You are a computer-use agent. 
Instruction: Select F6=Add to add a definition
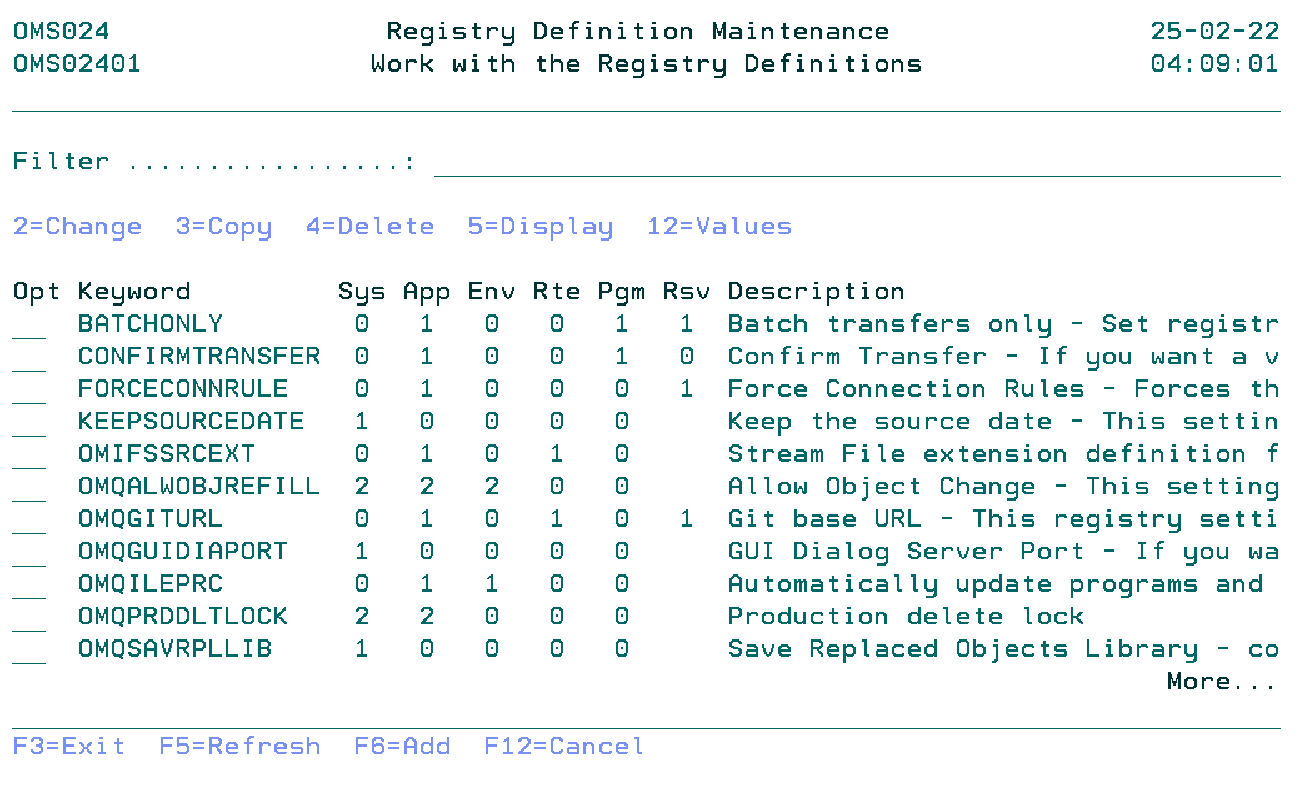[x=402, y=746]
